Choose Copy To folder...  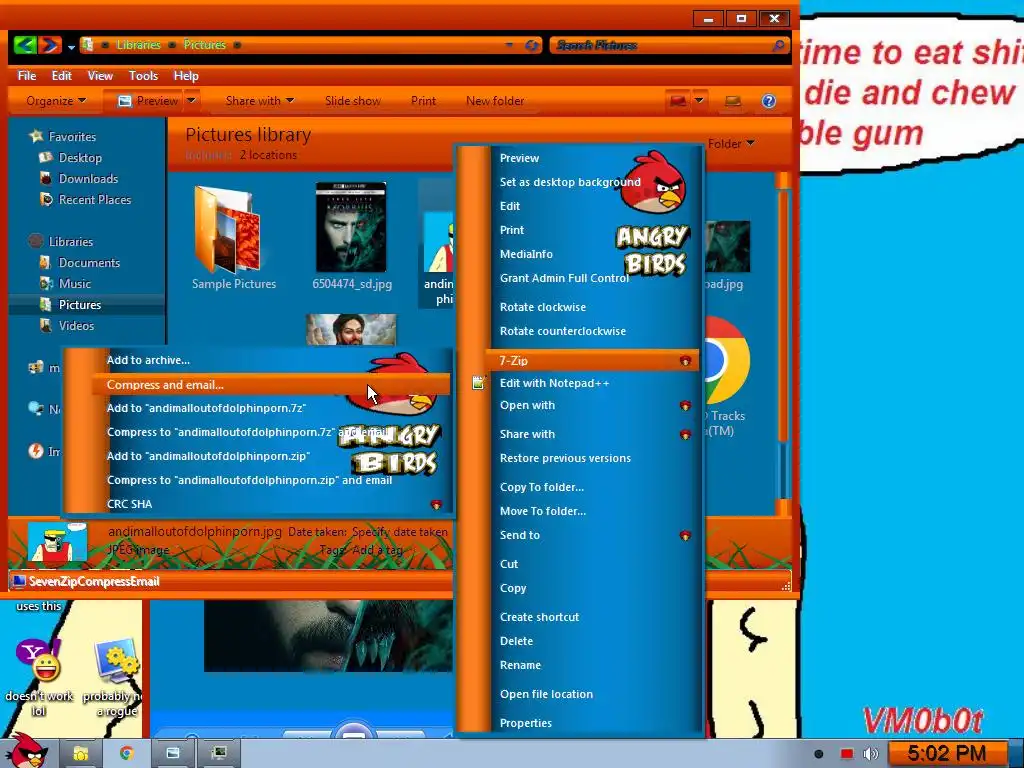click(541, 487)
